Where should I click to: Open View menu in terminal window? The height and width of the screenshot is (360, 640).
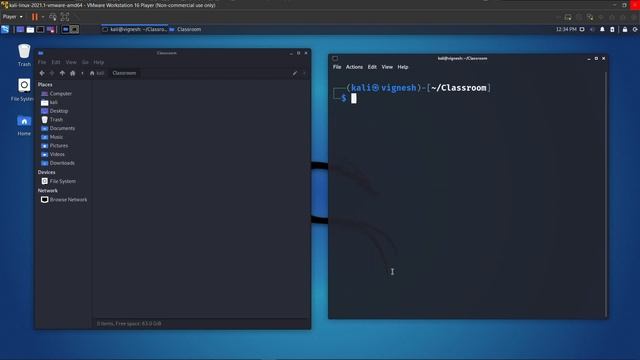pos(387,67)
